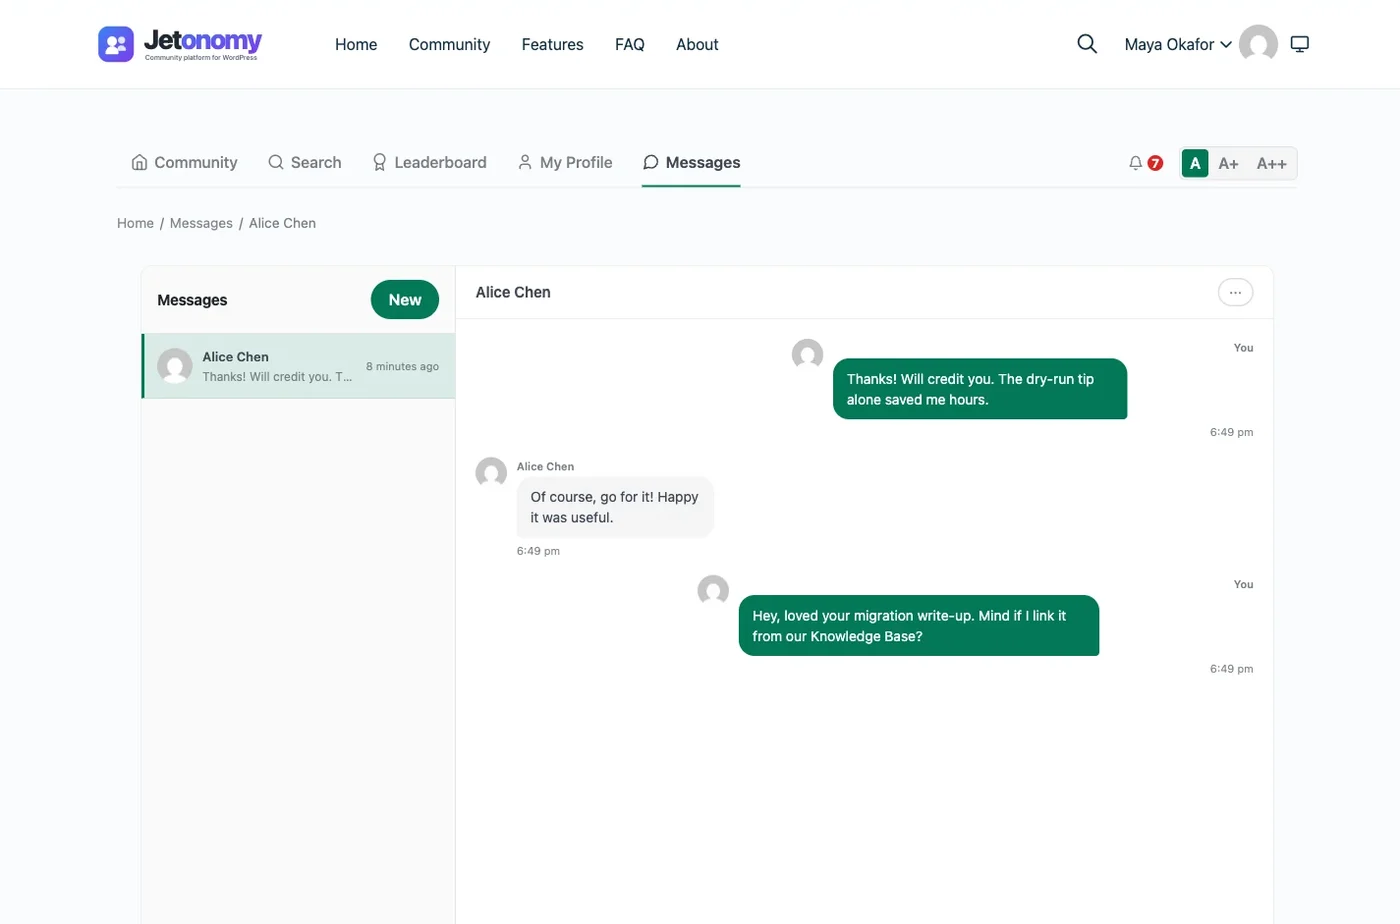Start a New message
This screenshot has width=1400, height=924.
(x=405, y=300)
